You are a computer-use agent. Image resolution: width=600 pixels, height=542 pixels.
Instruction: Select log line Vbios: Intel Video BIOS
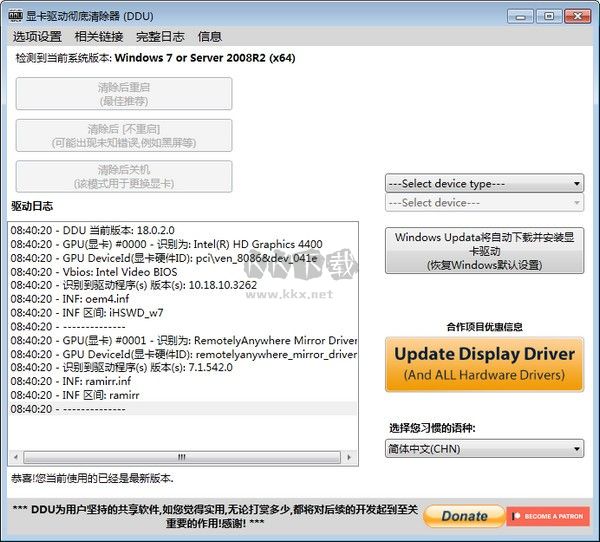pos(183,272)
